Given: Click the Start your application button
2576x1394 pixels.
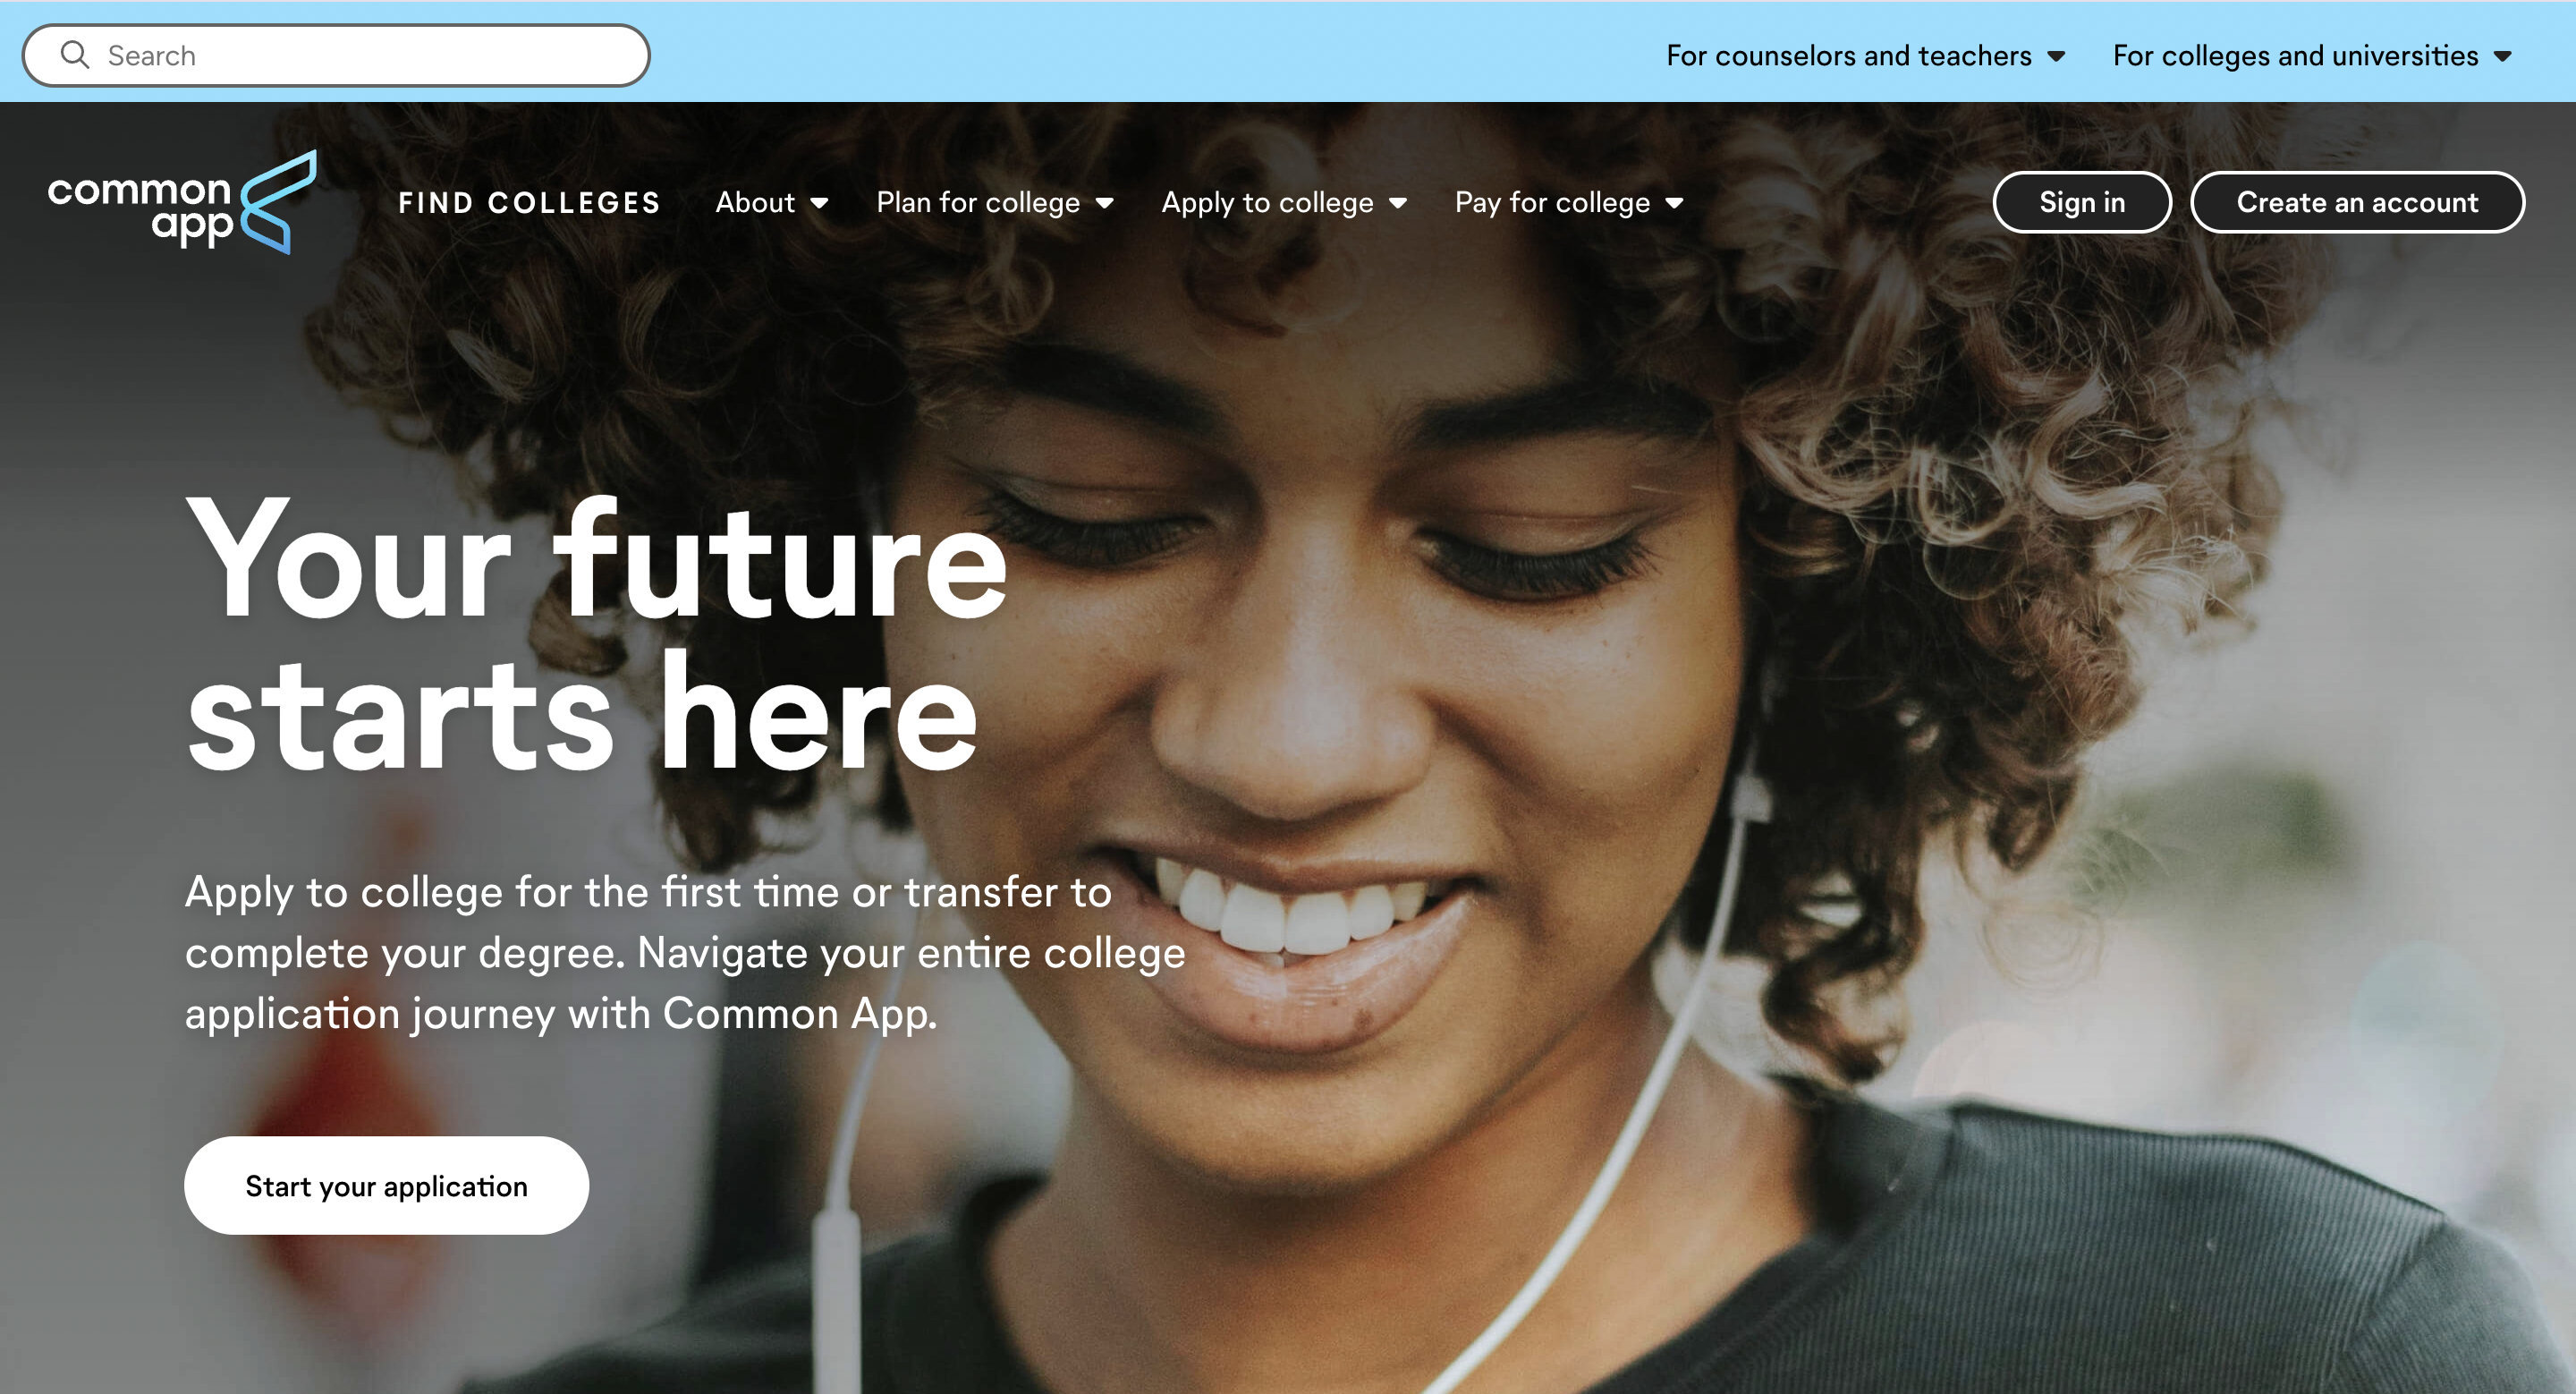Looking at the screenshot, I should pos(386,1185).
